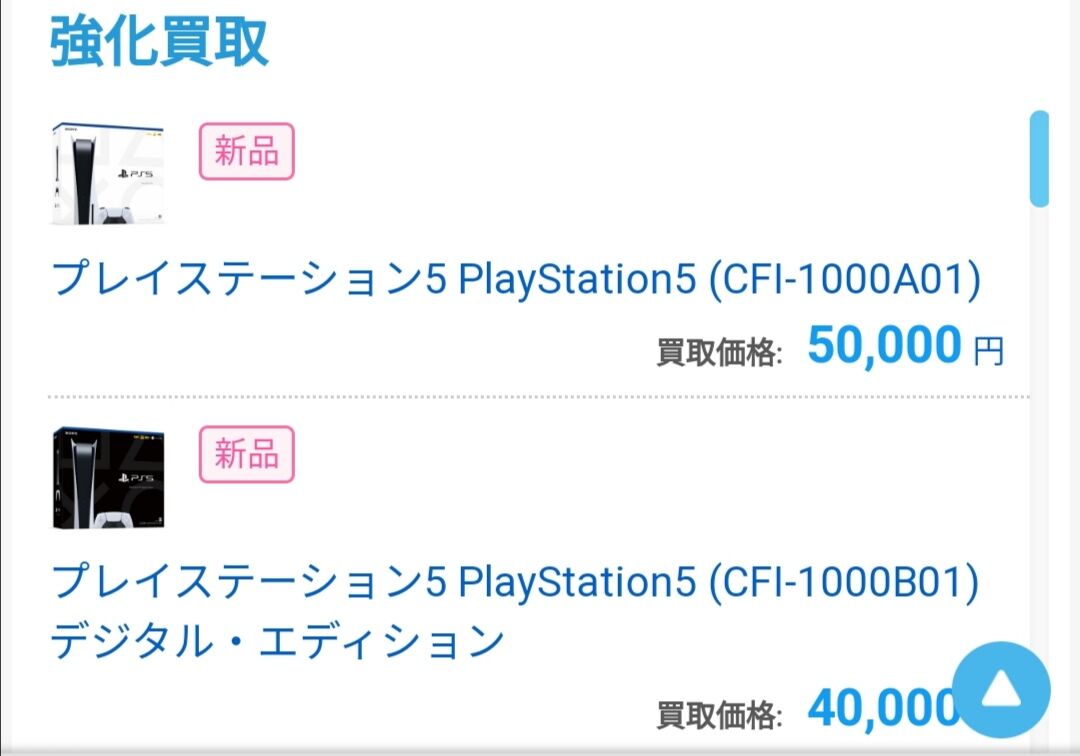This screenshot has width=1080, height=756.
Task: Select the 新品 badge for CFI-1000A01
Action: point(247,151)
